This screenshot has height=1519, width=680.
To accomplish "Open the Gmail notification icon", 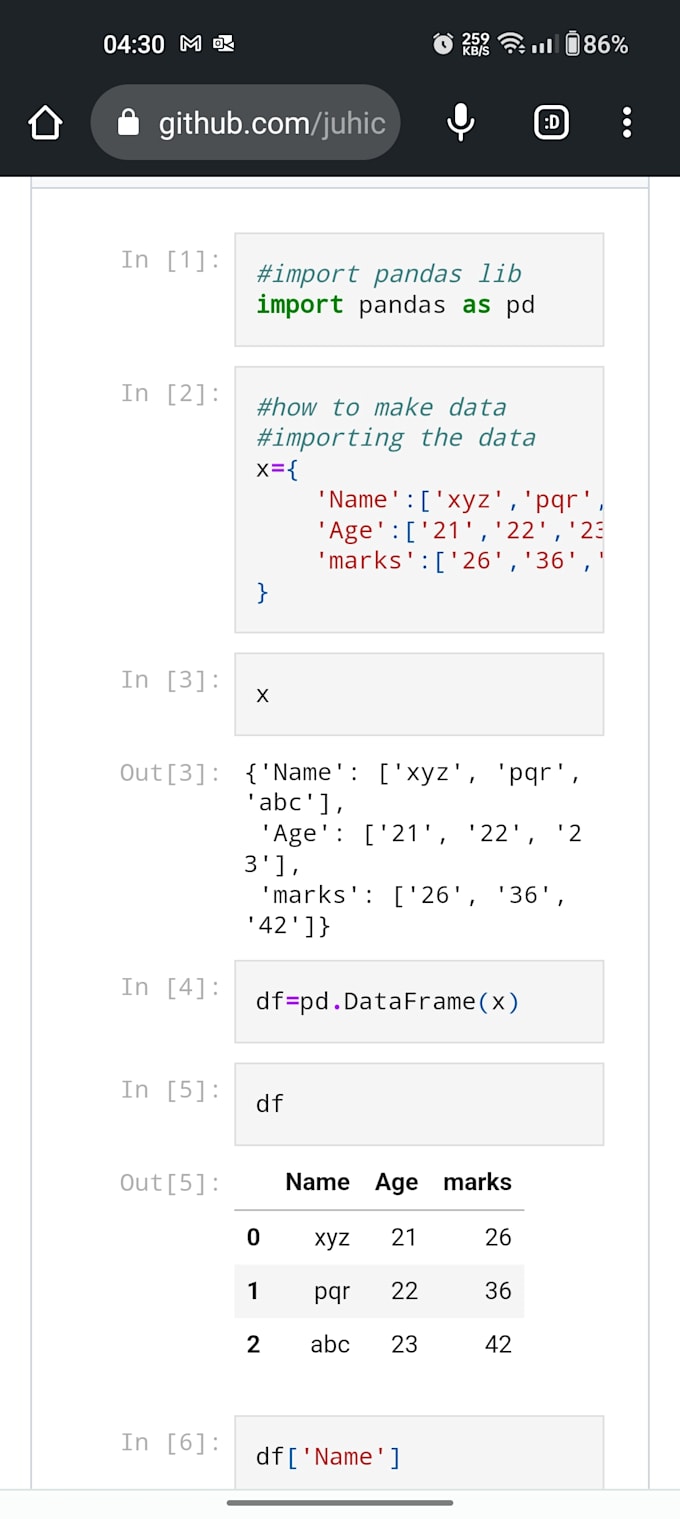I will point(189,43).
